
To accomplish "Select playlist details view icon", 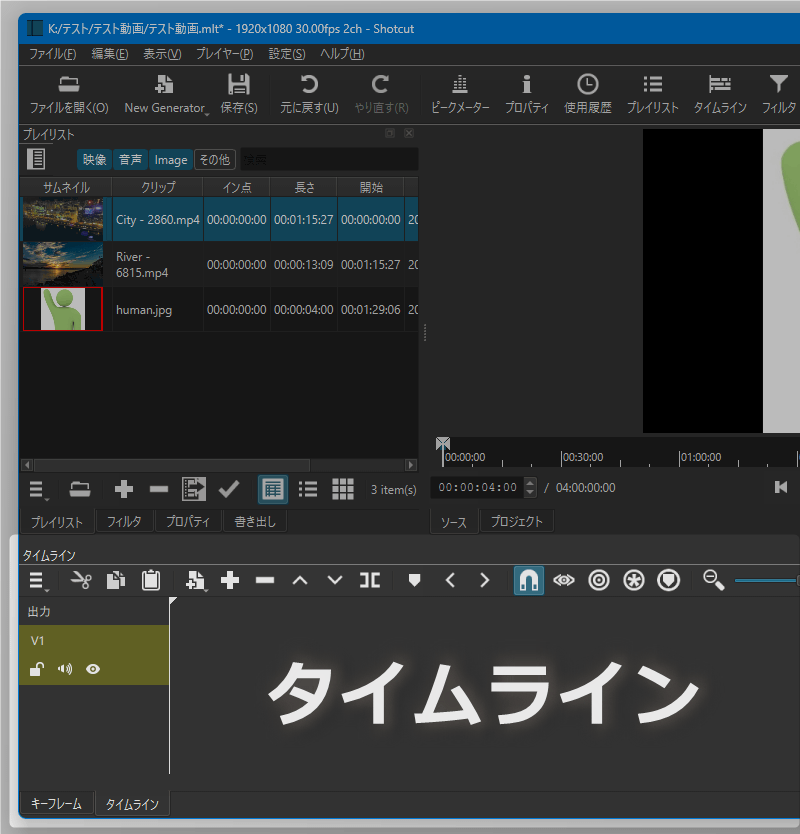I will 273,489.
